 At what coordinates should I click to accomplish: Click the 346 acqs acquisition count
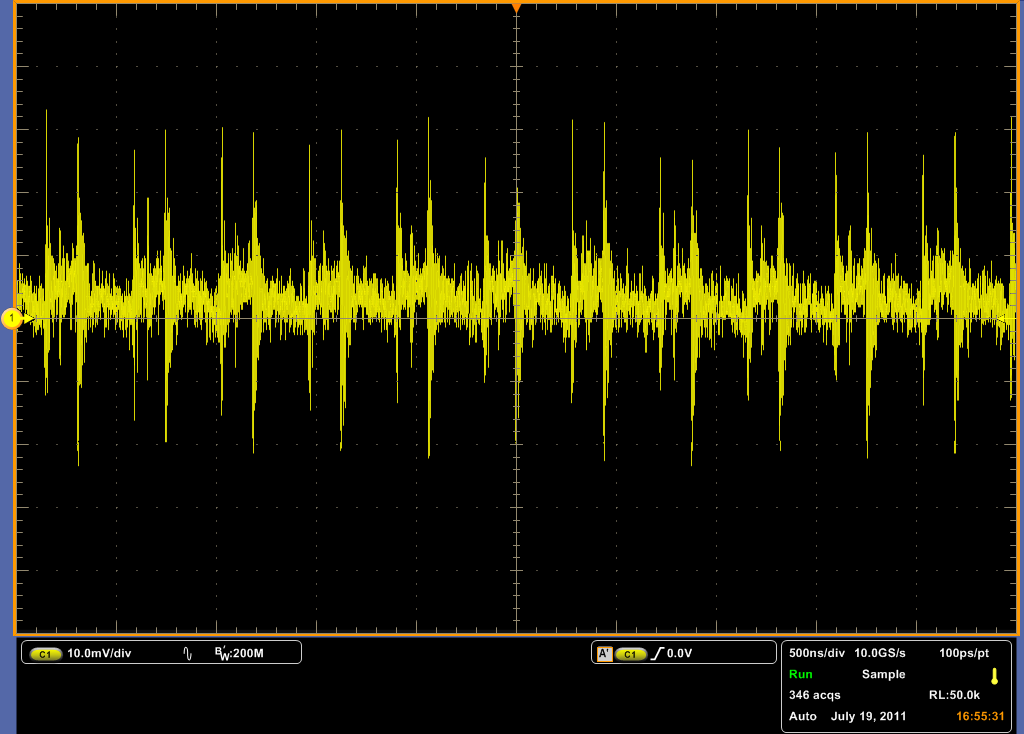coord(814,695)
